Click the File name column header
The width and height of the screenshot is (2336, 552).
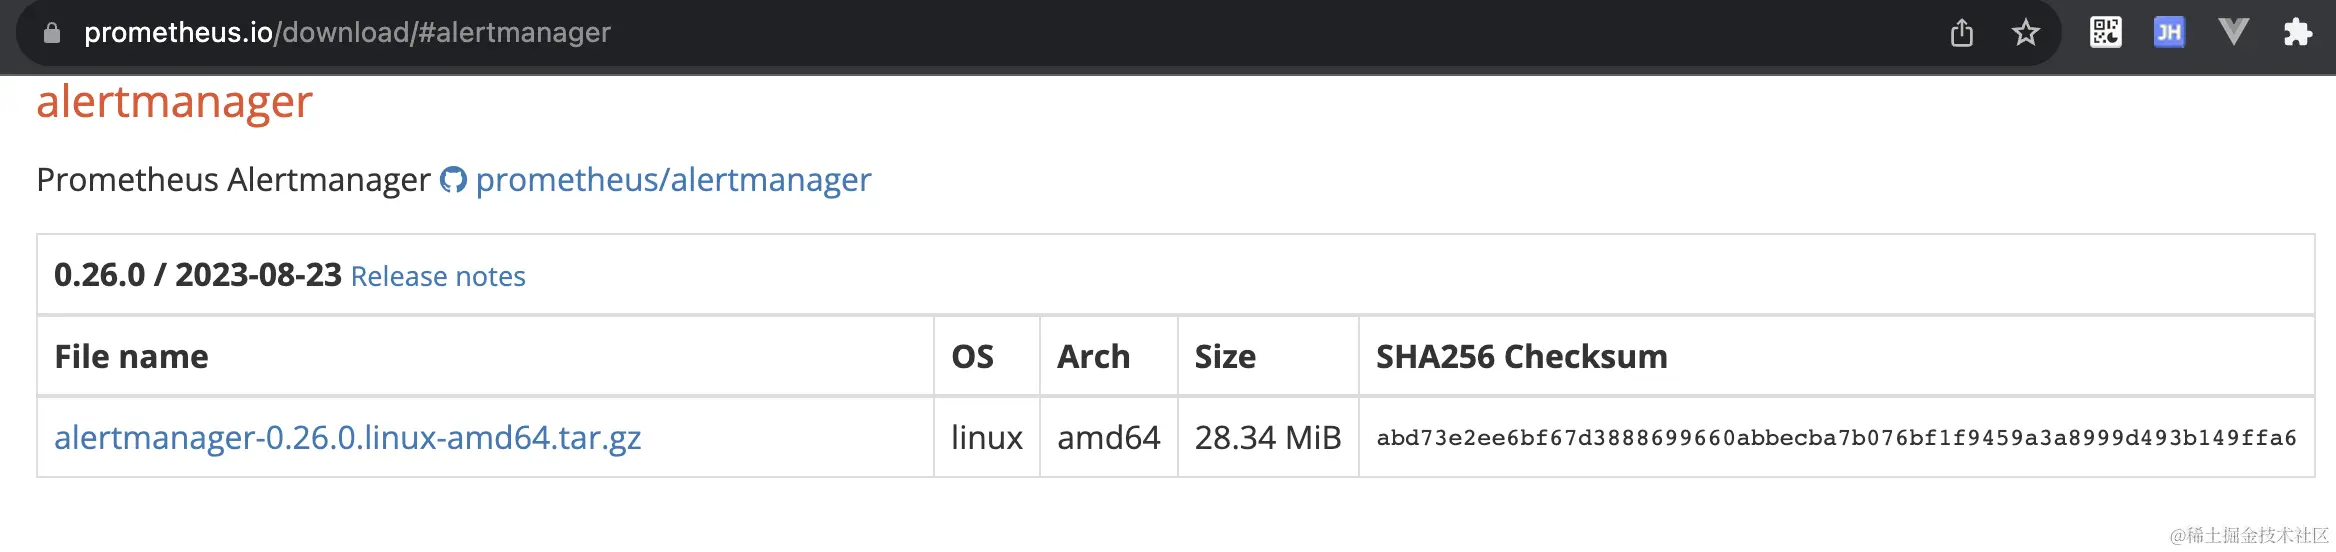131,357
